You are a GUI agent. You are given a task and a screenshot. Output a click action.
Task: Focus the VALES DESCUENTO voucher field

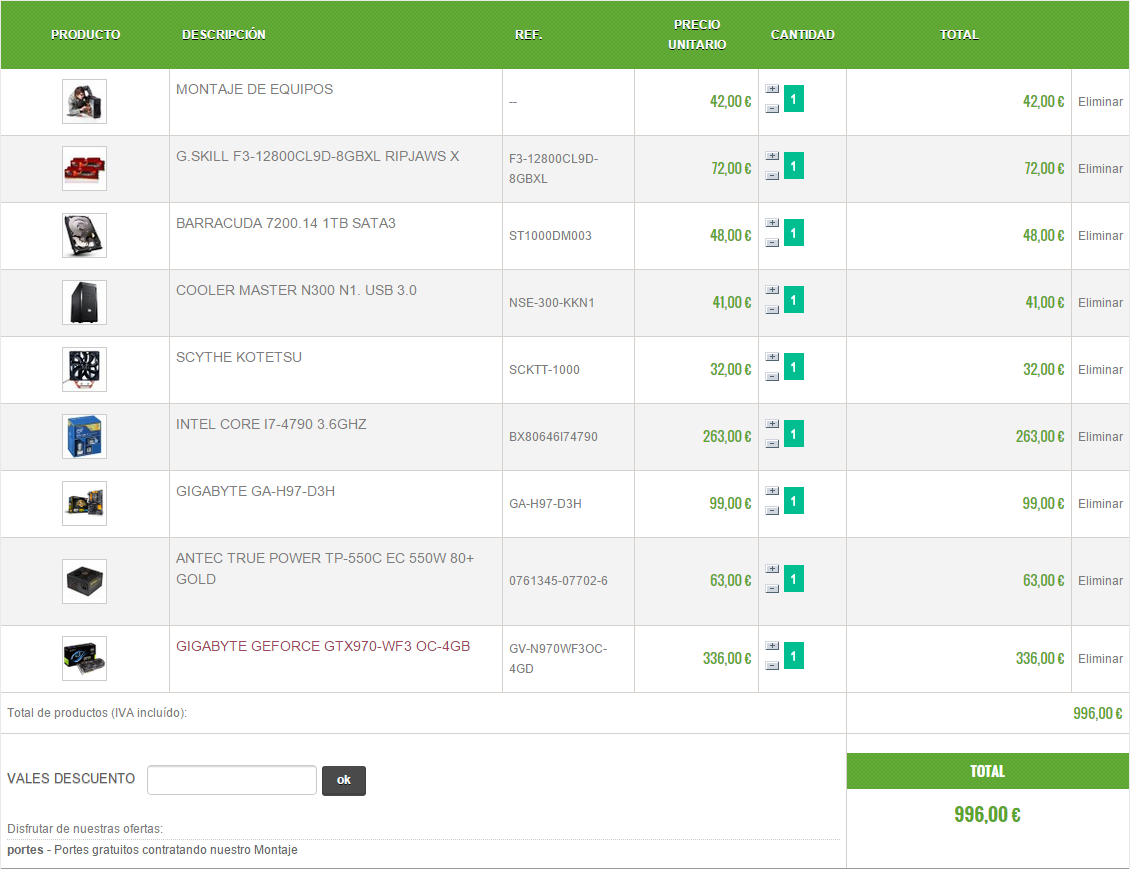(232, 780)
